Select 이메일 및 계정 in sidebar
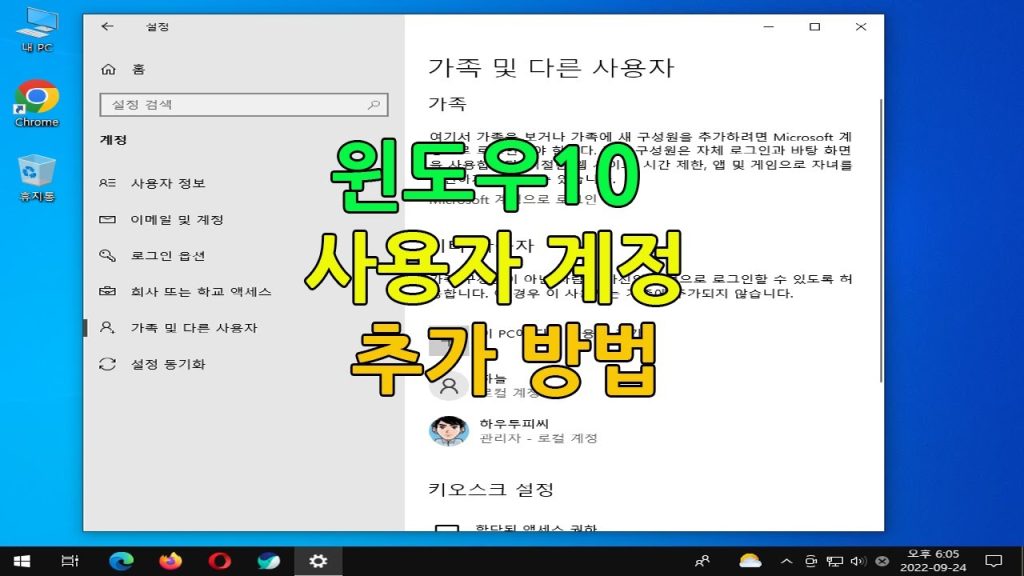This screenshot has width=1024, height=576. pyautogui.click(x=176, y=220)
